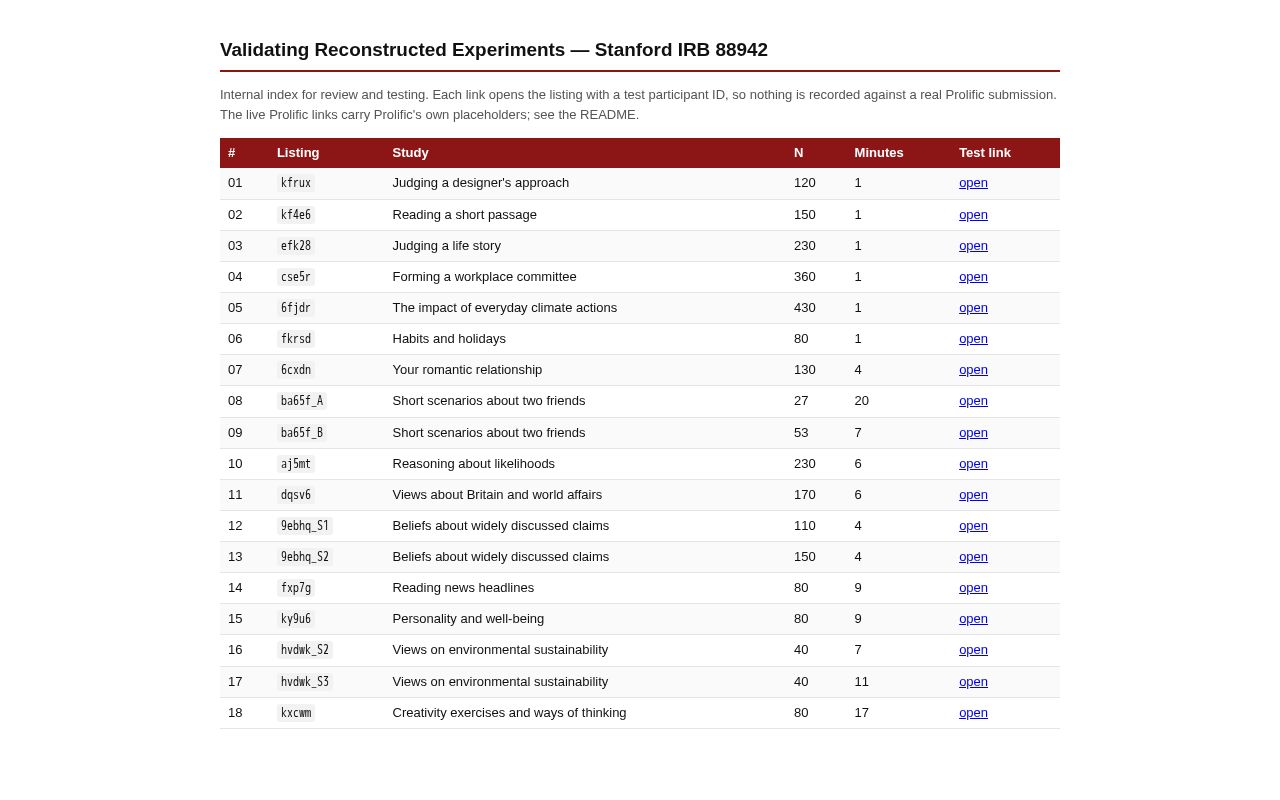The image size is (1280, 800).
Task: Click listing code 'kfrux'
Action: click(x=296, y=183)
